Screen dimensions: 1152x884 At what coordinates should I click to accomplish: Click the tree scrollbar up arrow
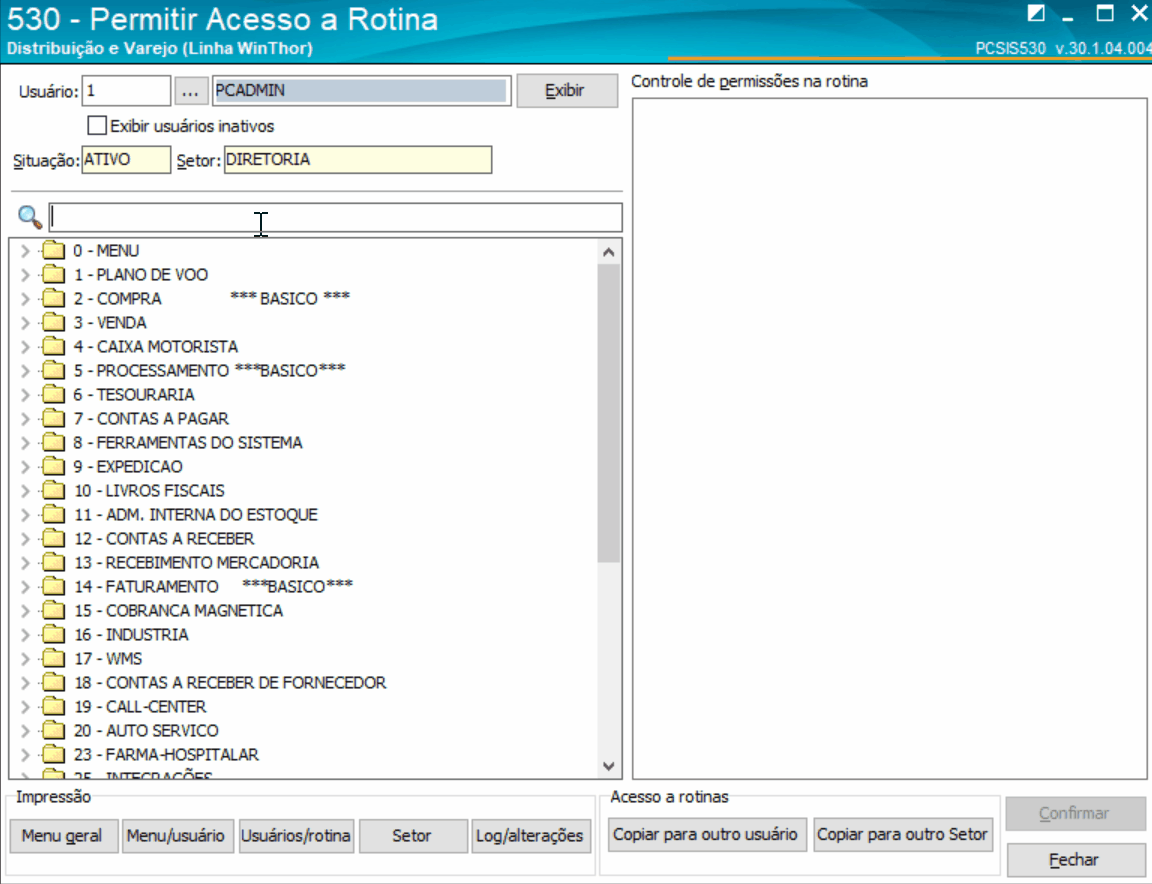(608, 252)
